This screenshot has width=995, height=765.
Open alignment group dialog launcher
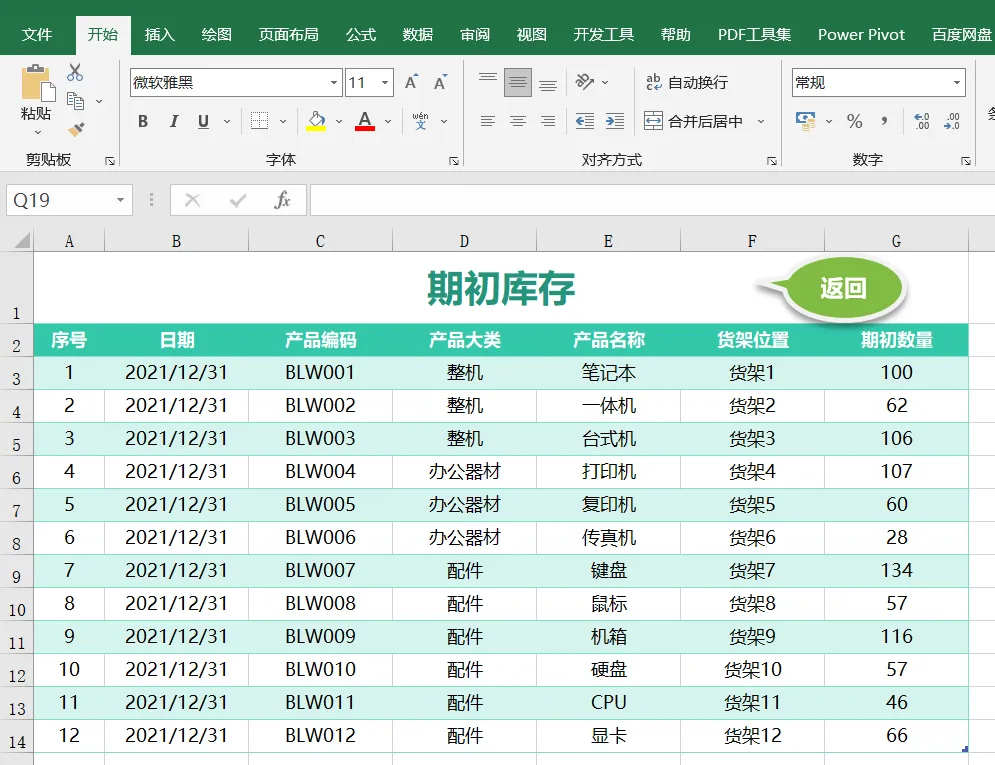pos(772,161)
